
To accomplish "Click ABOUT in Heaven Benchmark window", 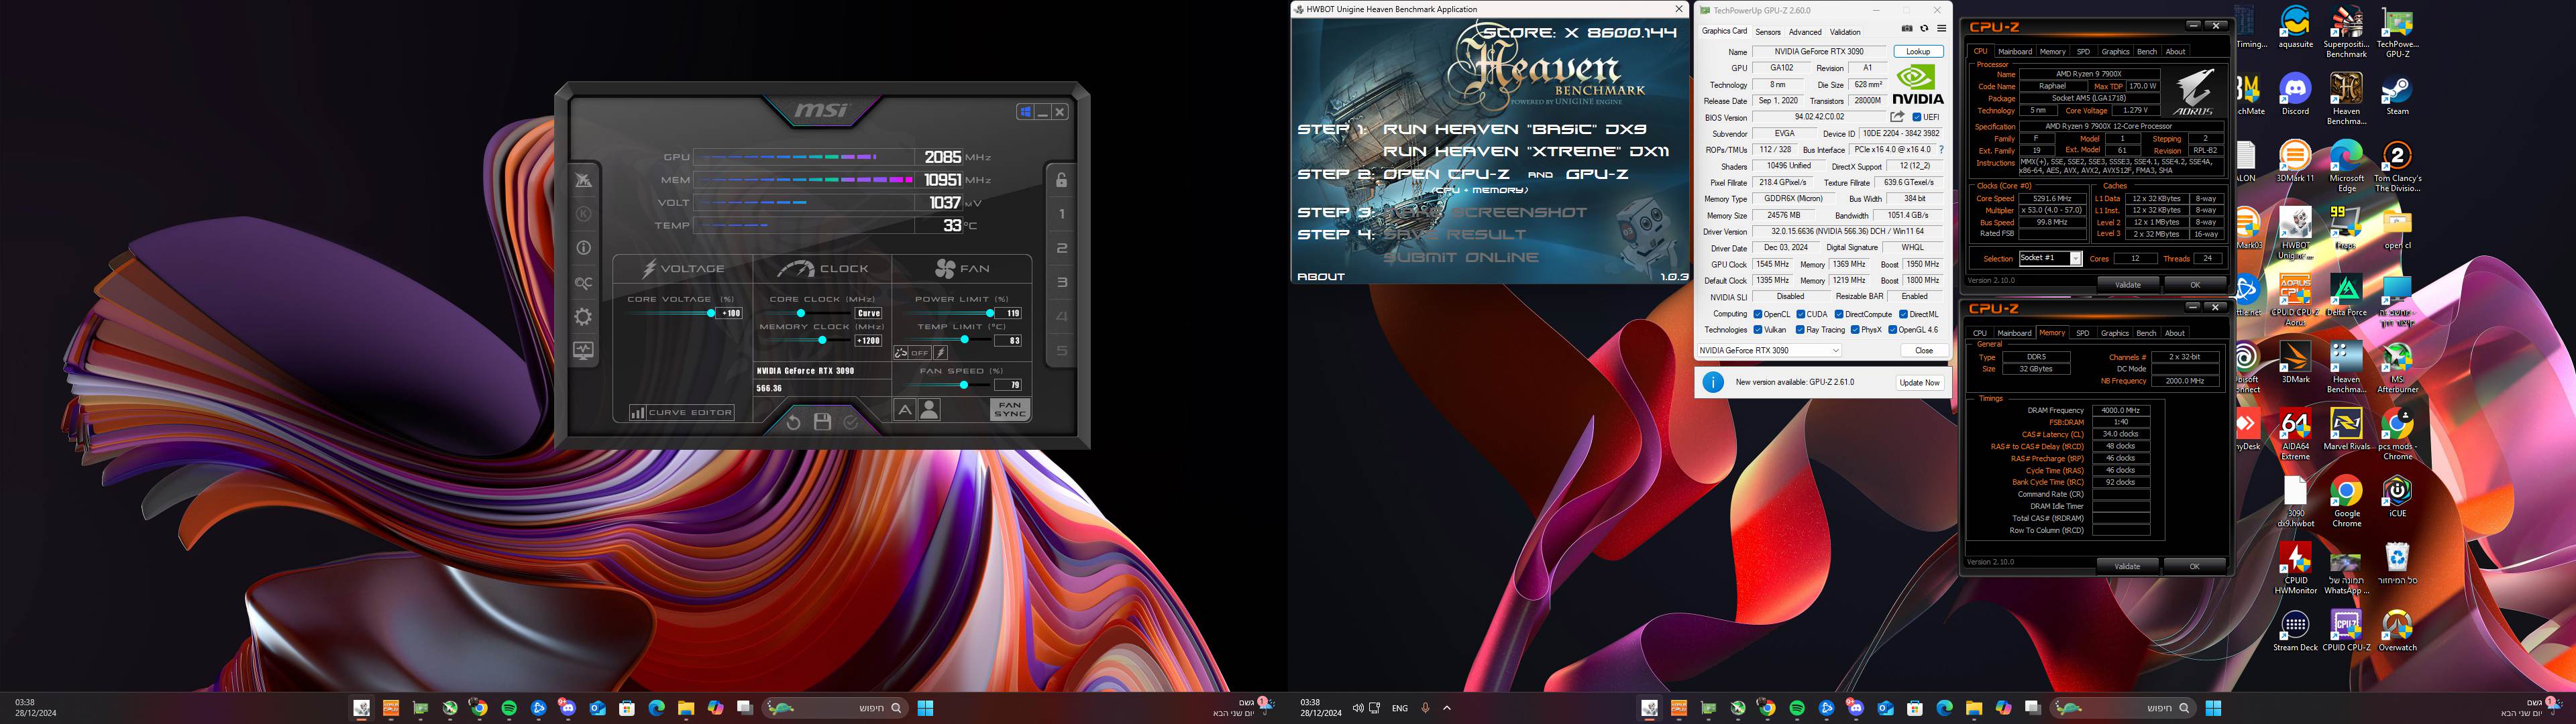I will pyautogui.click(x=1321, y=276).
